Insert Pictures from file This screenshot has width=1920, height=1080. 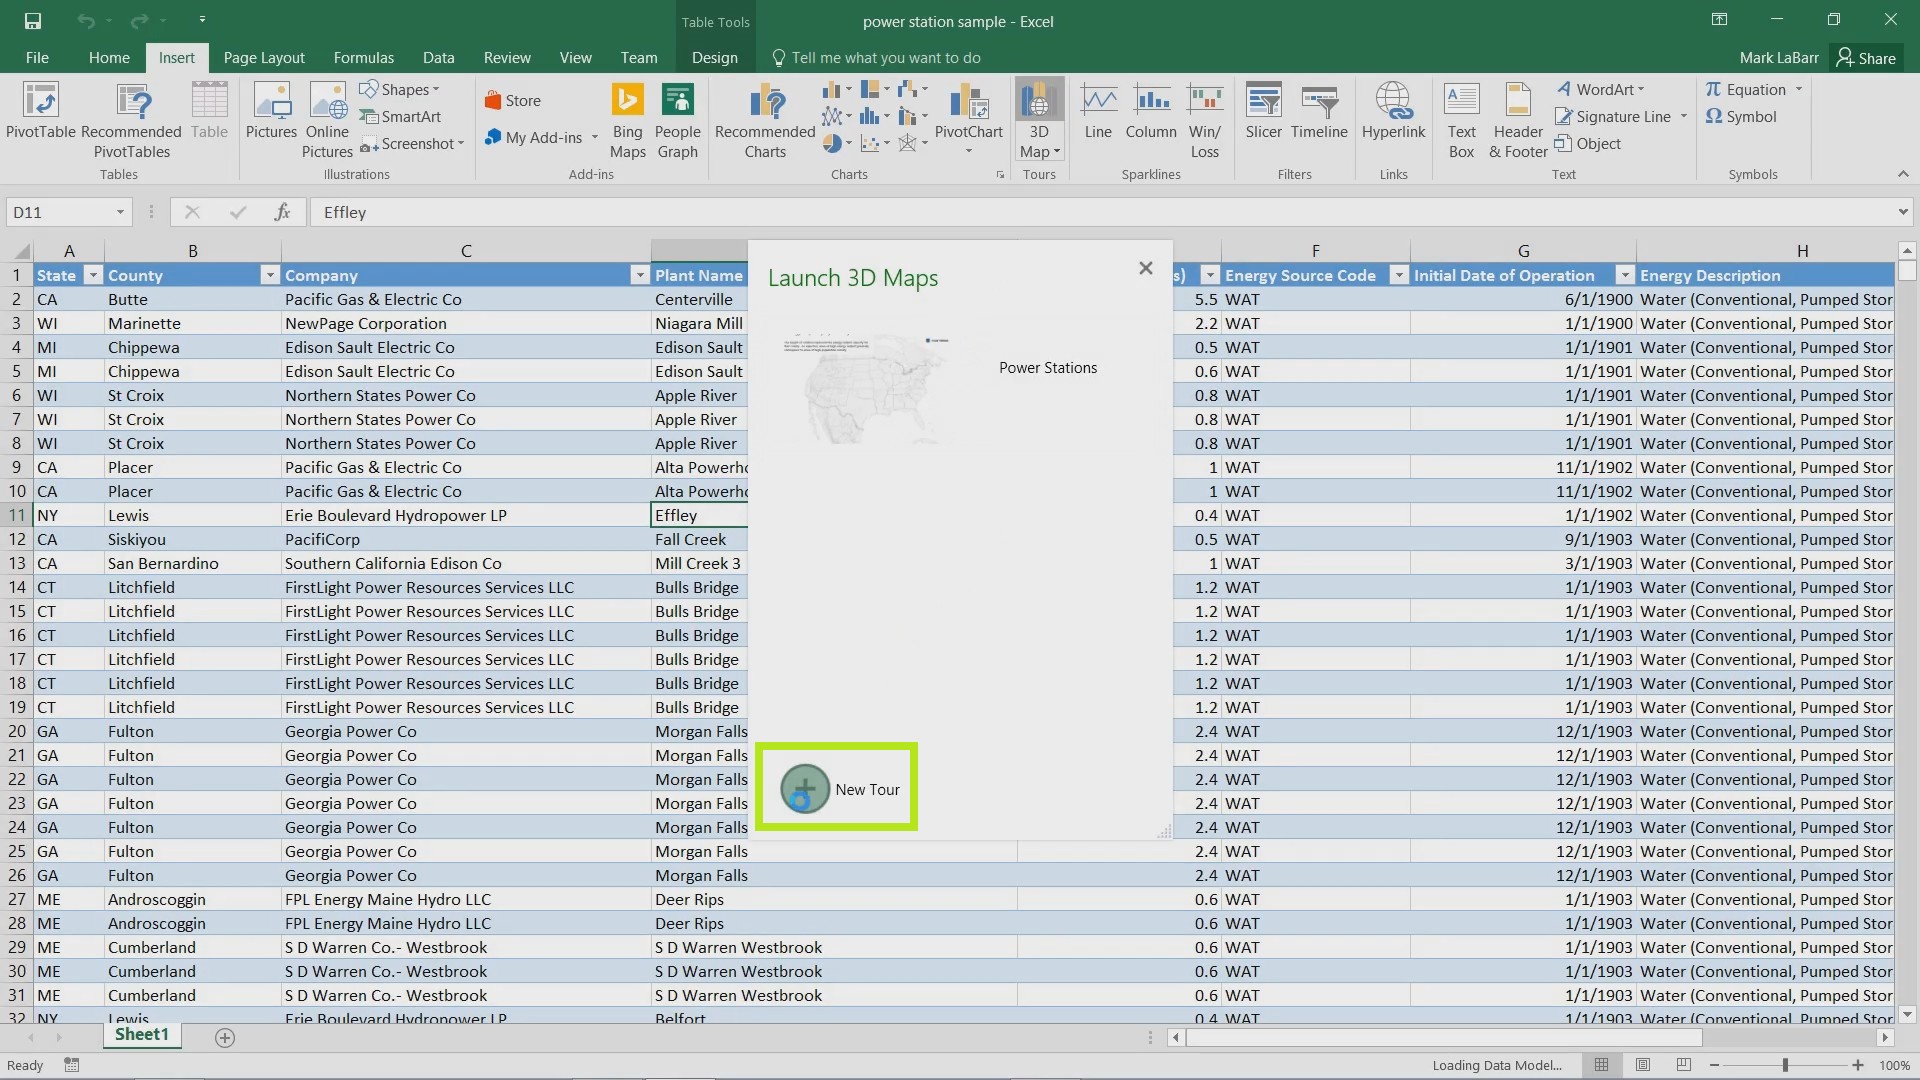pyautogui.click(x=271, y=112)
